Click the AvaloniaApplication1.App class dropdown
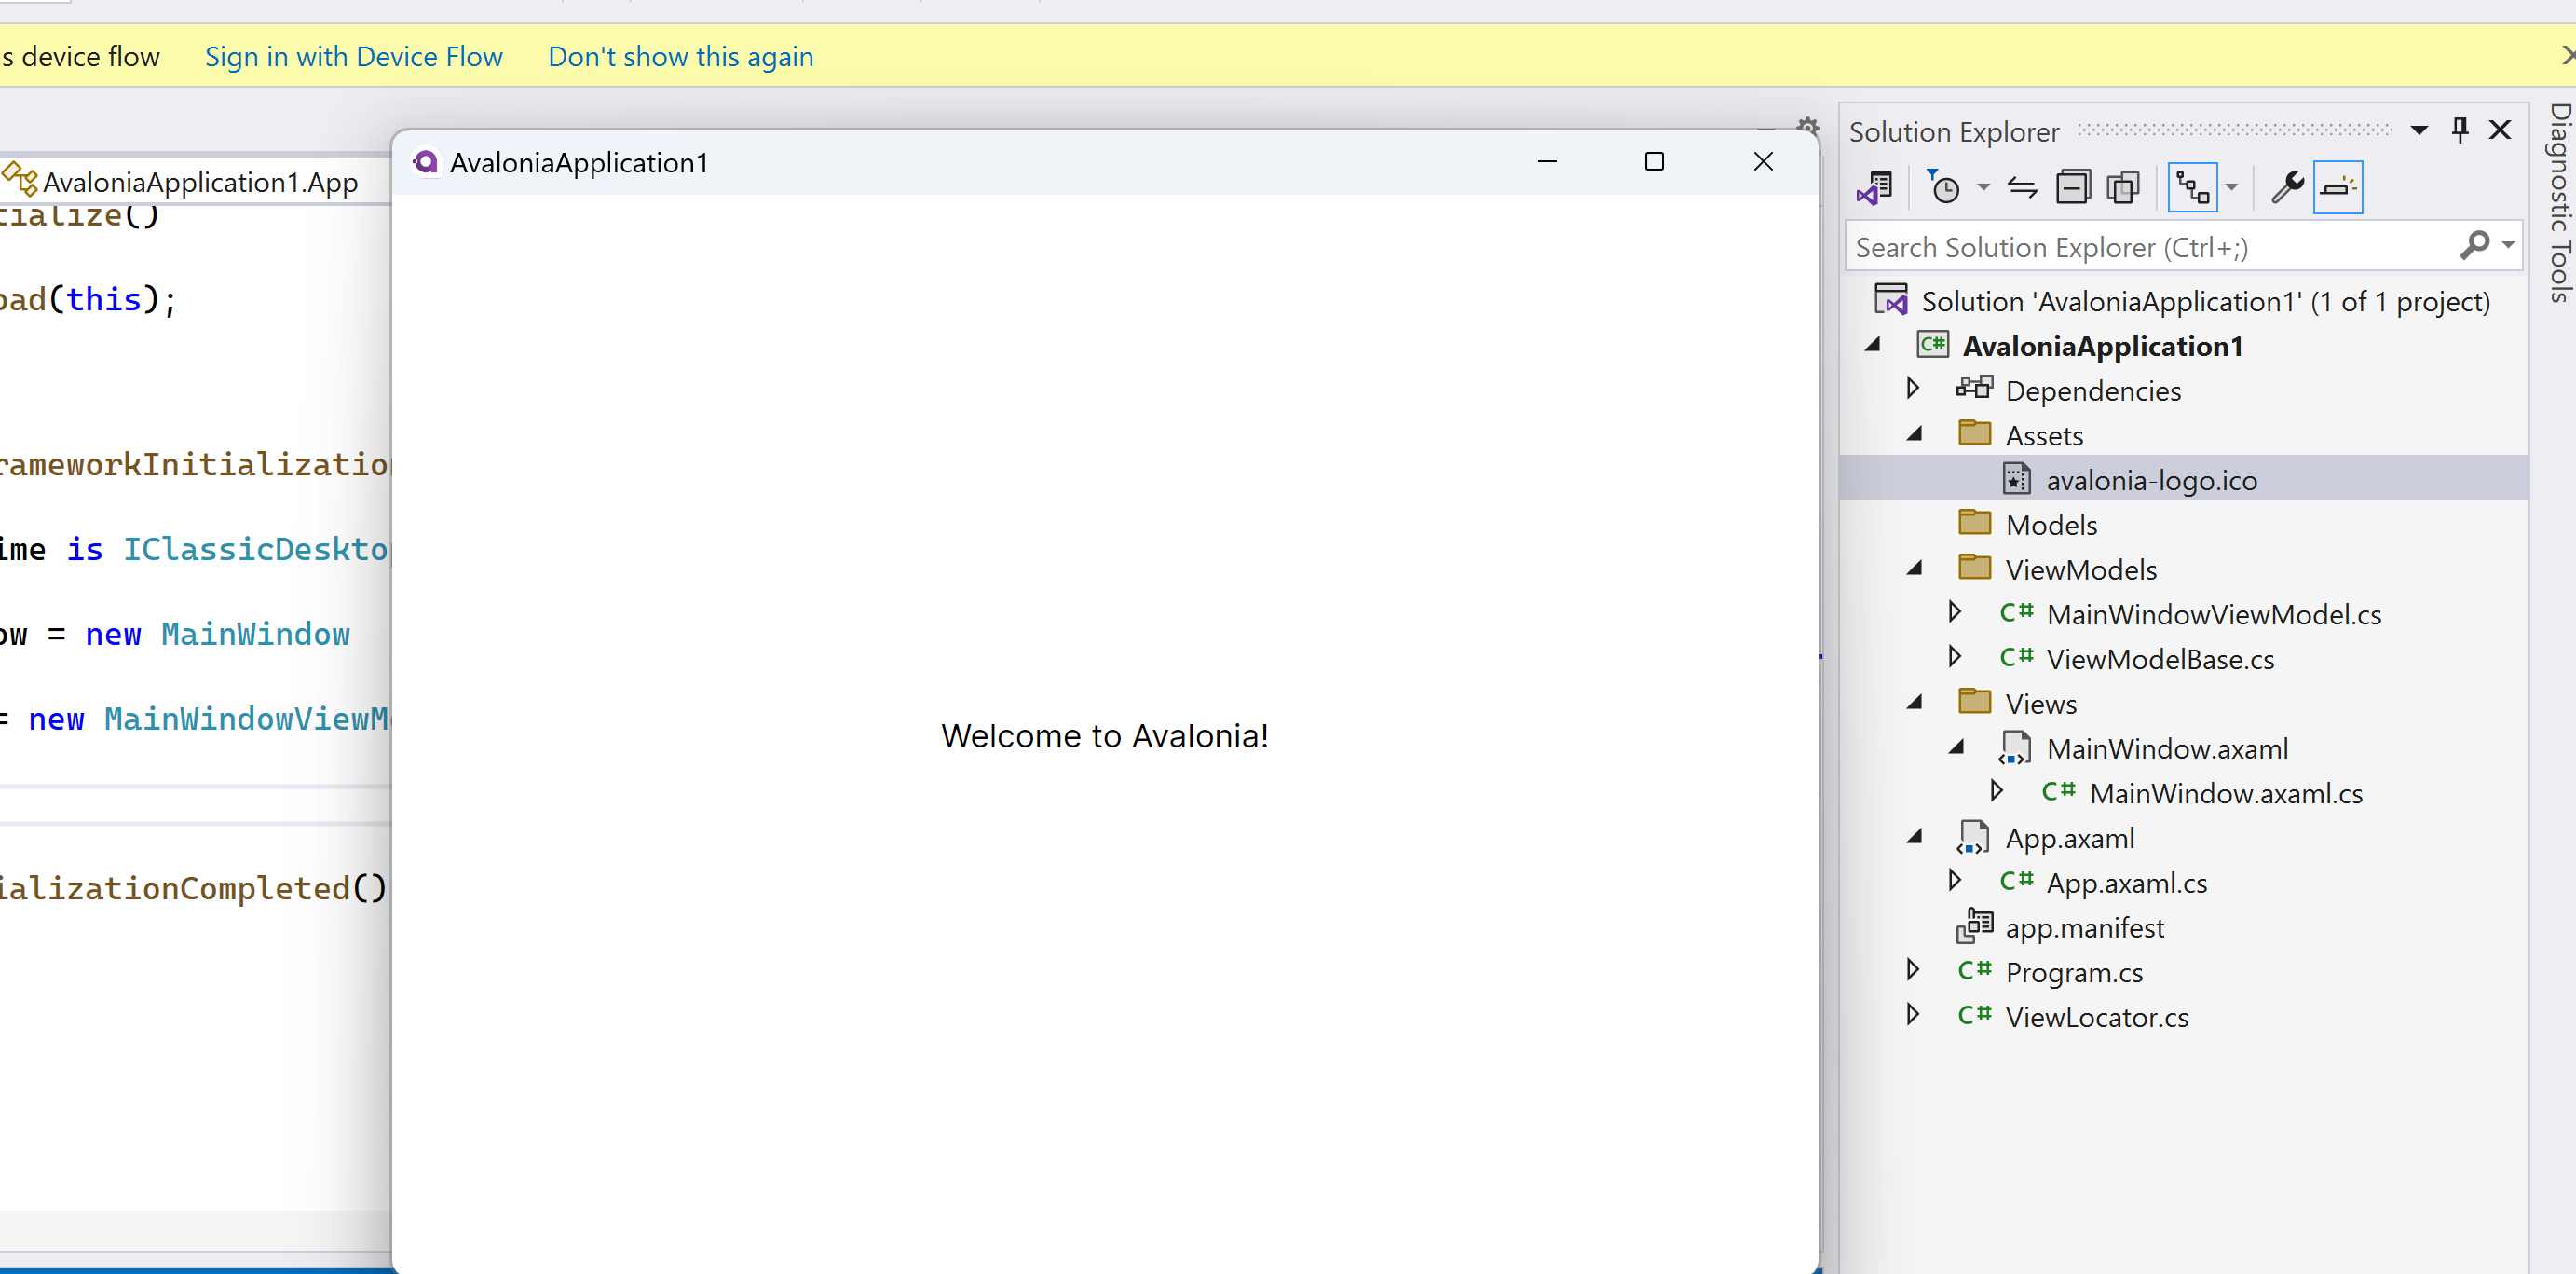 pos(195,182)
